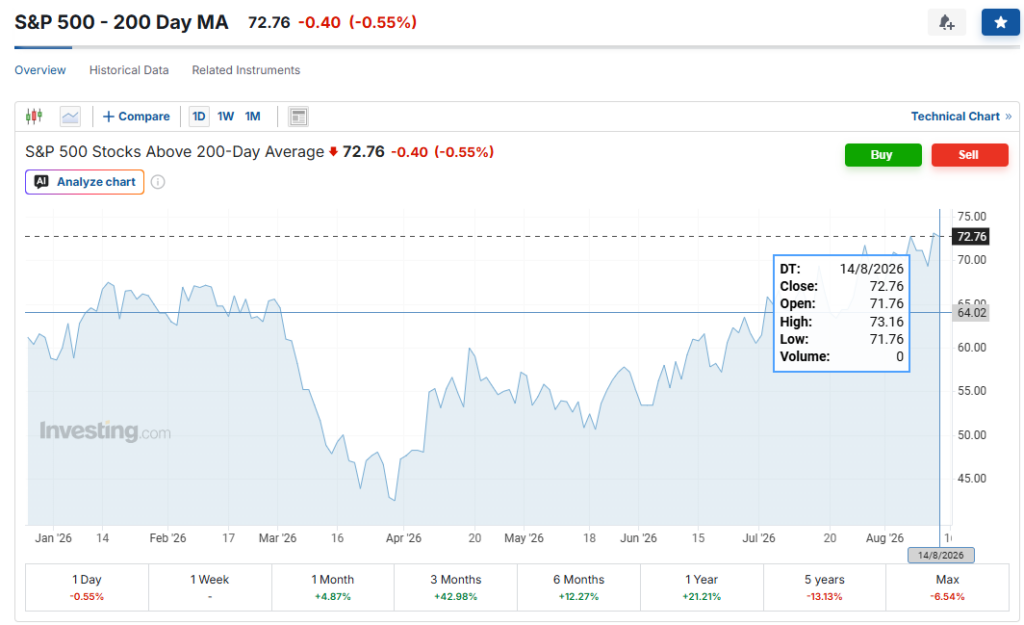The width and height of the screenshot is (1024, 625).
Task: Select the area chart type icon
Action: coord(70,117)
